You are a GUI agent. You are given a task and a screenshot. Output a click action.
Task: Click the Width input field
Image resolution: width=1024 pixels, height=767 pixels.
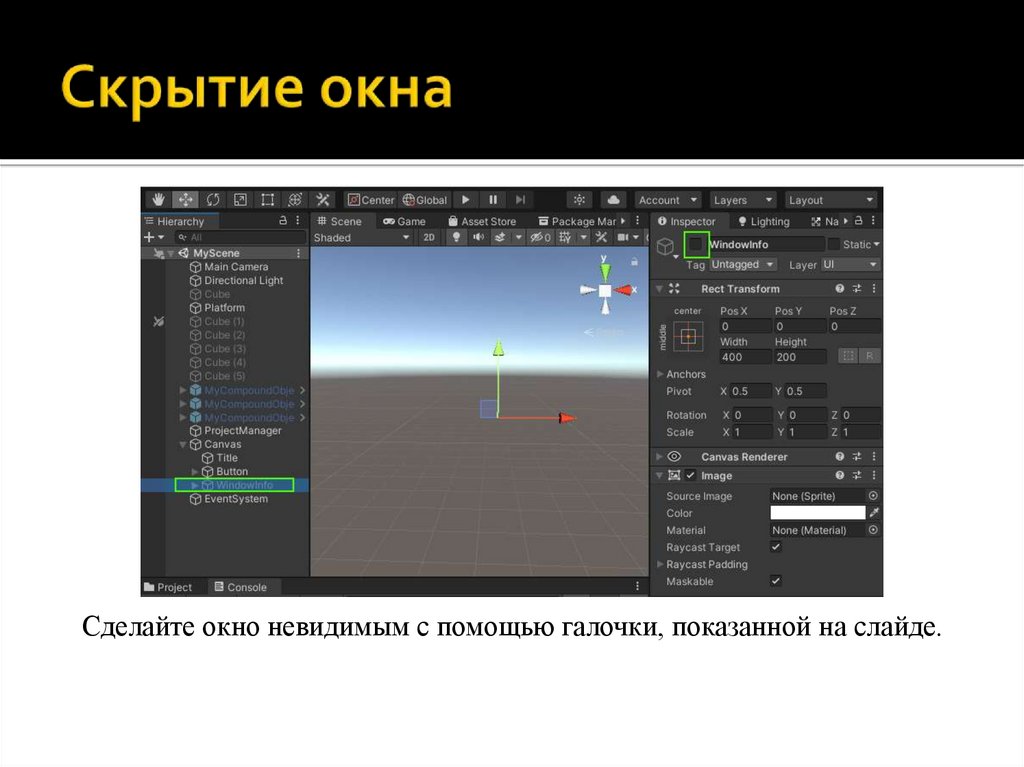pyautogui.click(x=744, y=357)
